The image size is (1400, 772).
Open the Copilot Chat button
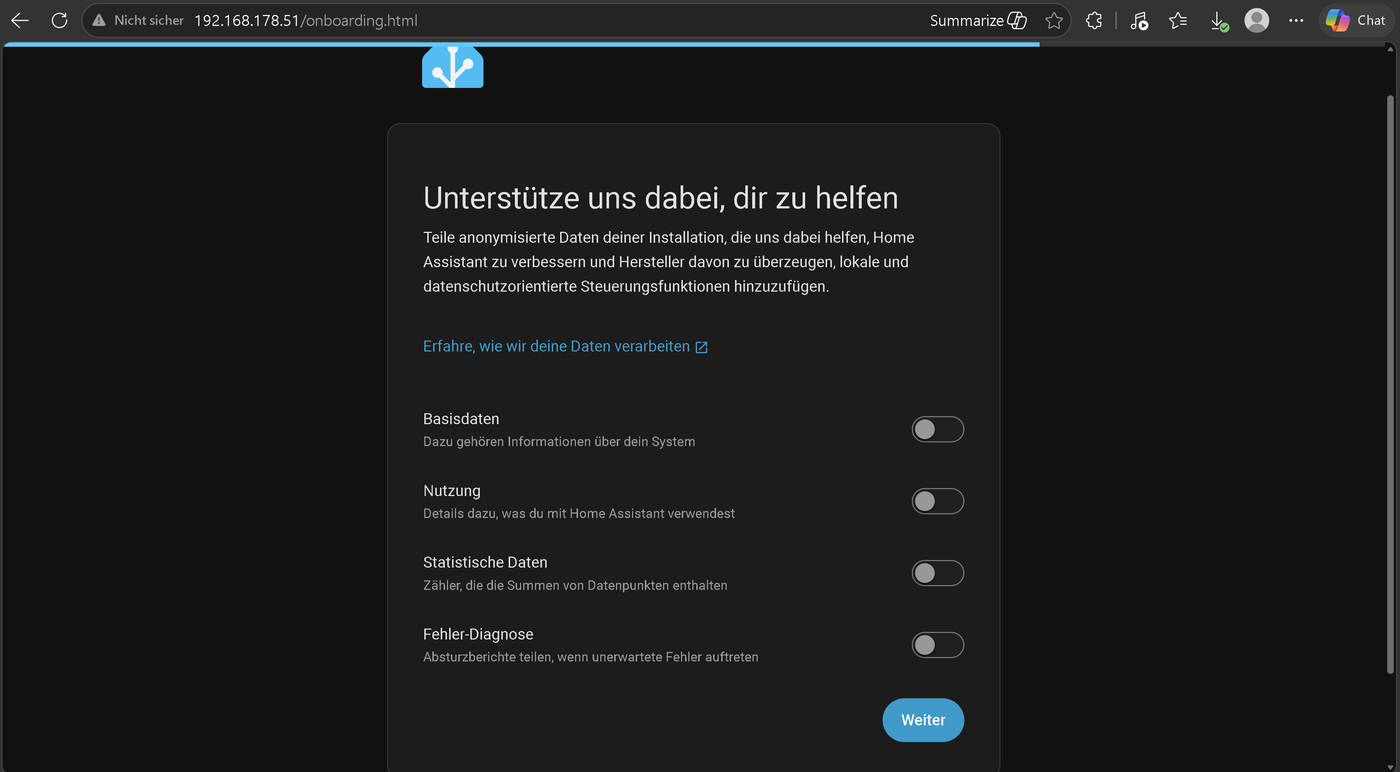click(x=1355, y=20)
